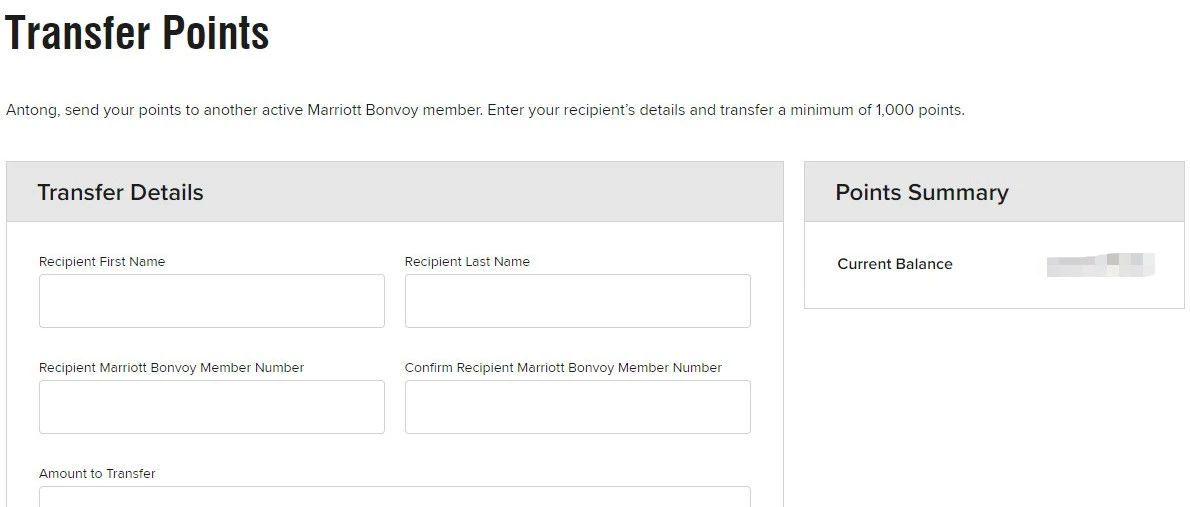Click the Confirm Recipient Member Number input
1190x507 pixels.
(577, 407)
